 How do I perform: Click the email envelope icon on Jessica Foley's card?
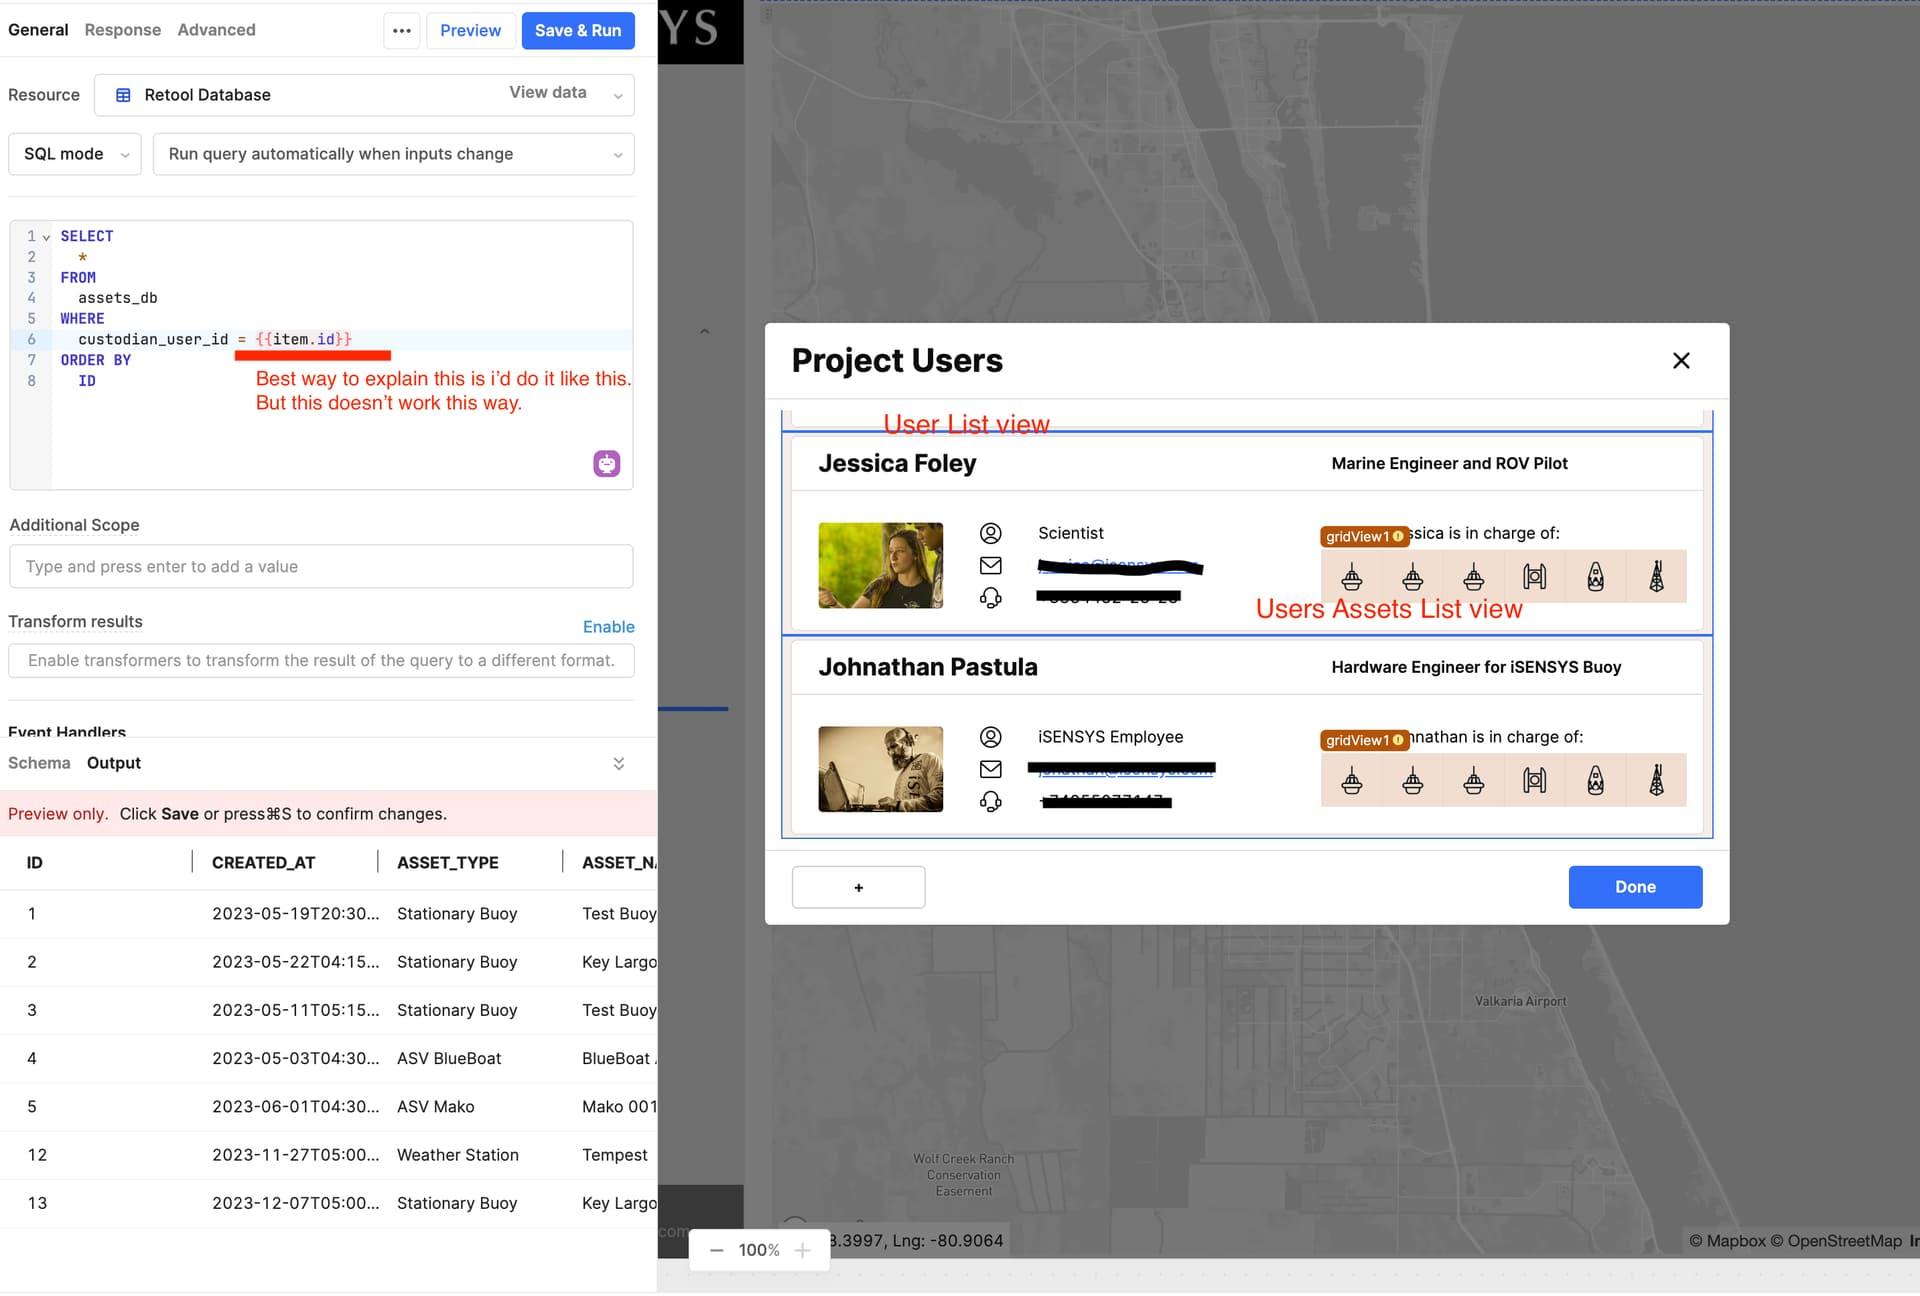click(x=991, y=565)
